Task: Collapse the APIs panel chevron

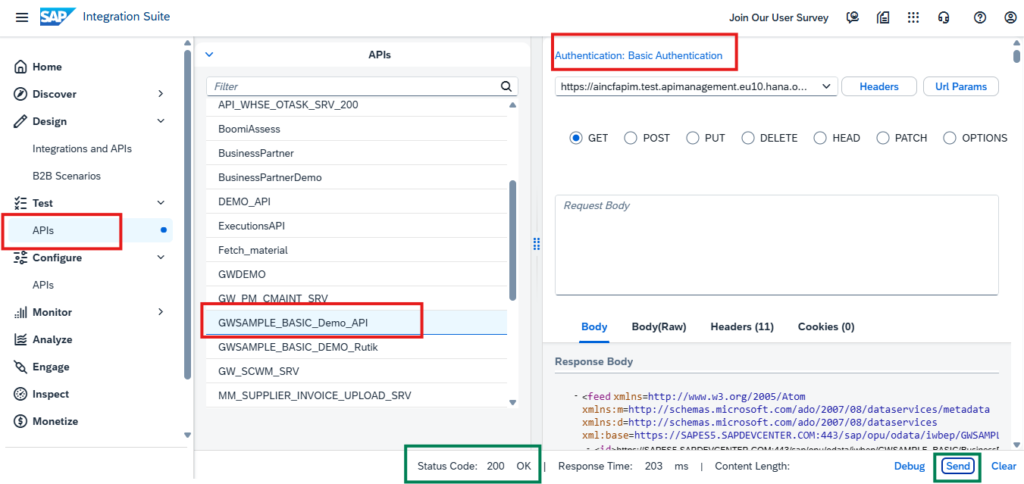Action: [x=209, y=55]
